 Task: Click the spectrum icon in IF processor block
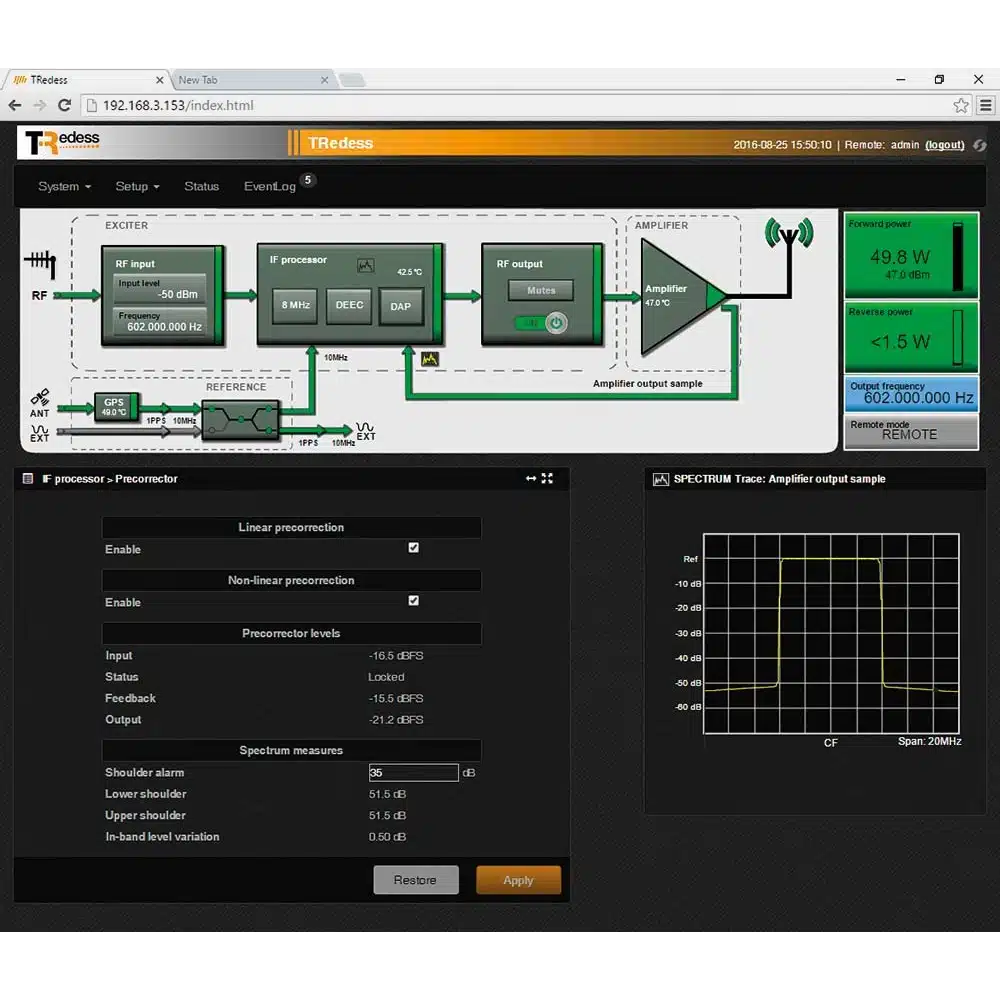point(365,265)
